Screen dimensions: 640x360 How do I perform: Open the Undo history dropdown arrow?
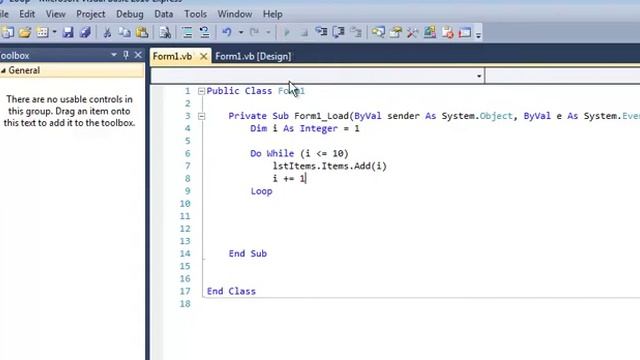click(x=241, y=32)
